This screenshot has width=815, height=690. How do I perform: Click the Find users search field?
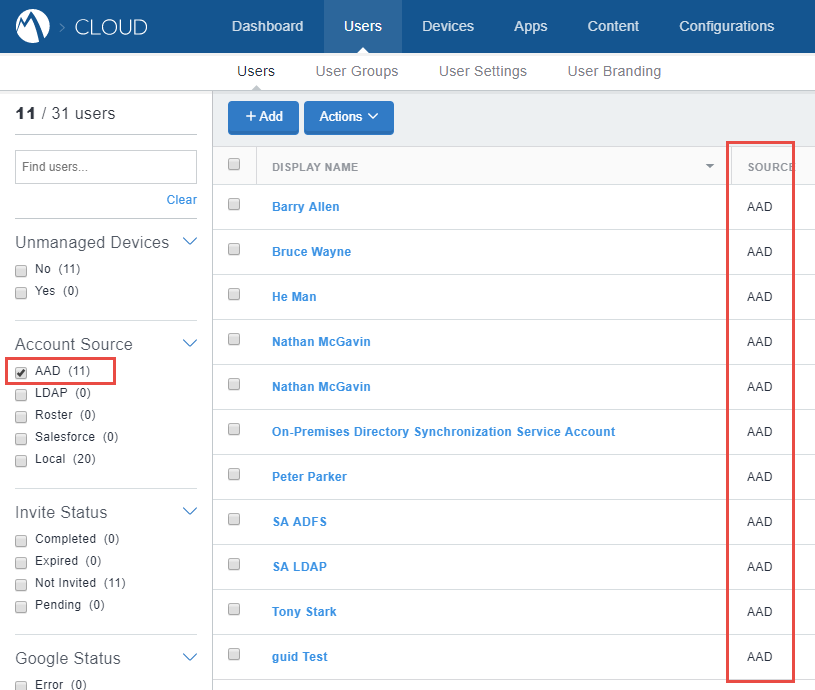pos(105,167)
